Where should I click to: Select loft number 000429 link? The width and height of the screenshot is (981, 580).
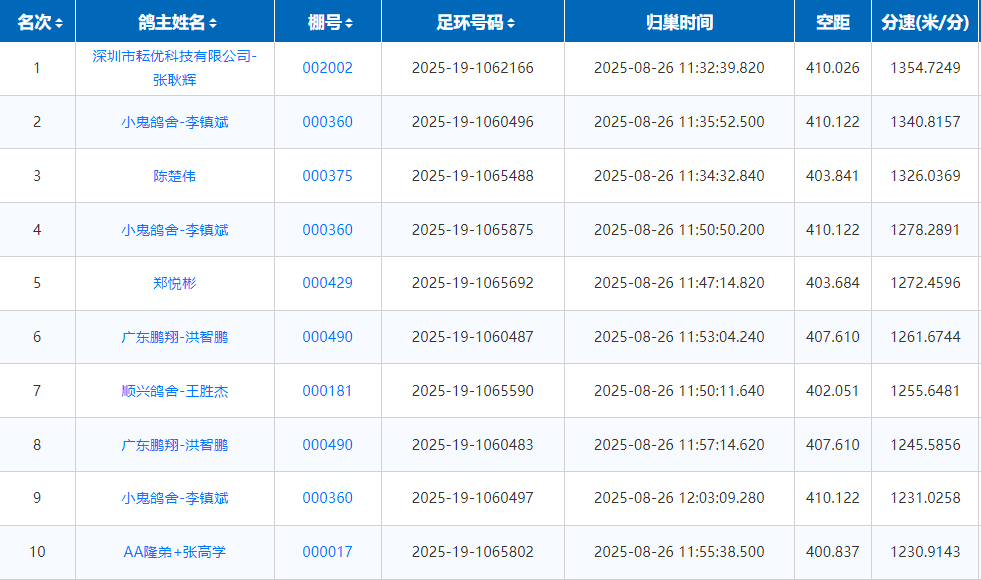tap(327, 283)
